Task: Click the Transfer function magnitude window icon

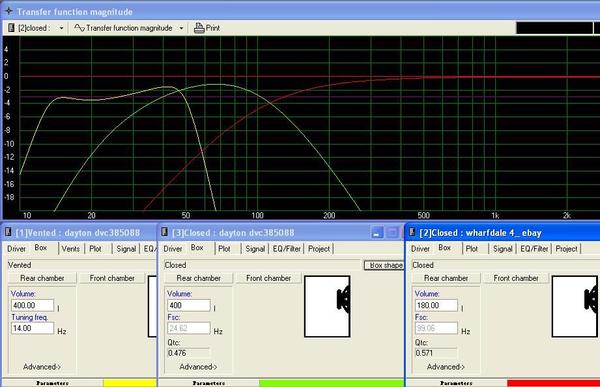Action: [8, 11]
